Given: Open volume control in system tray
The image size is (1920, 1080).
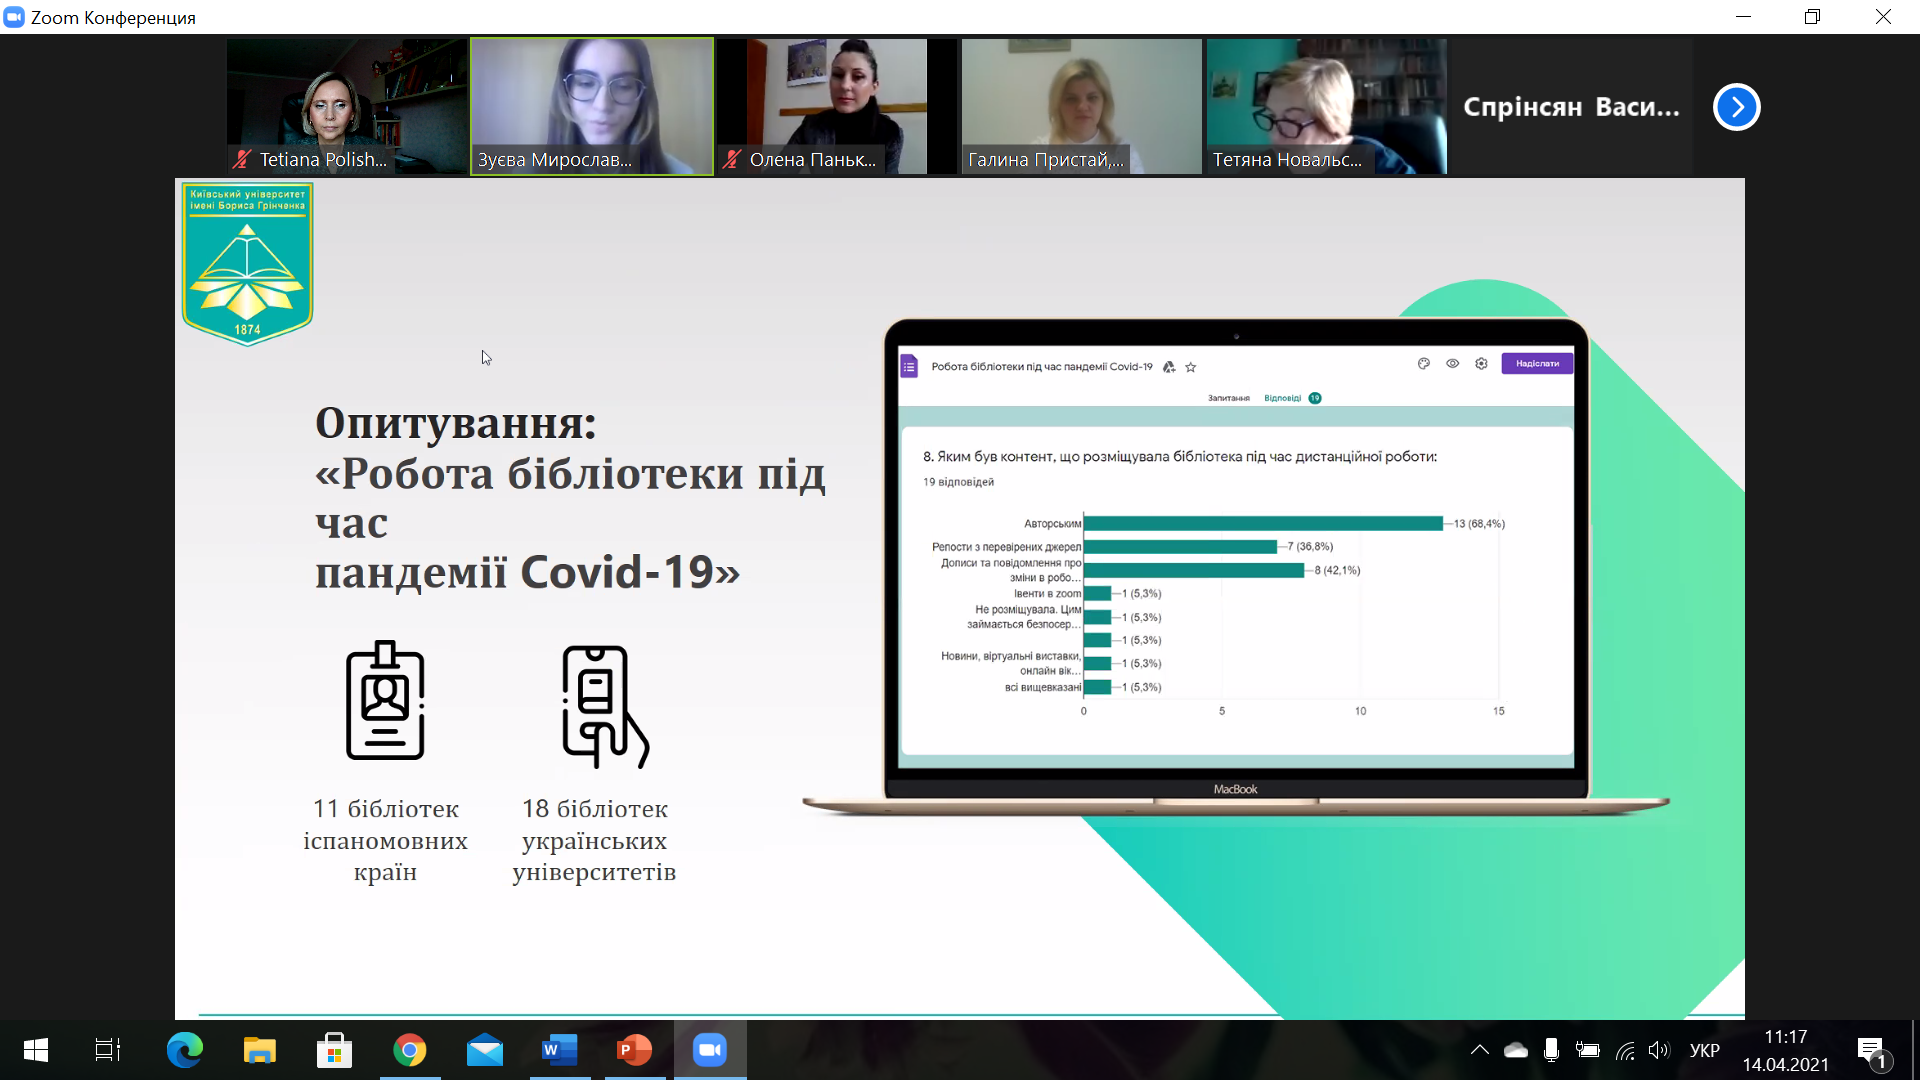Looking at the screenshot, I should [1659, 1050].
